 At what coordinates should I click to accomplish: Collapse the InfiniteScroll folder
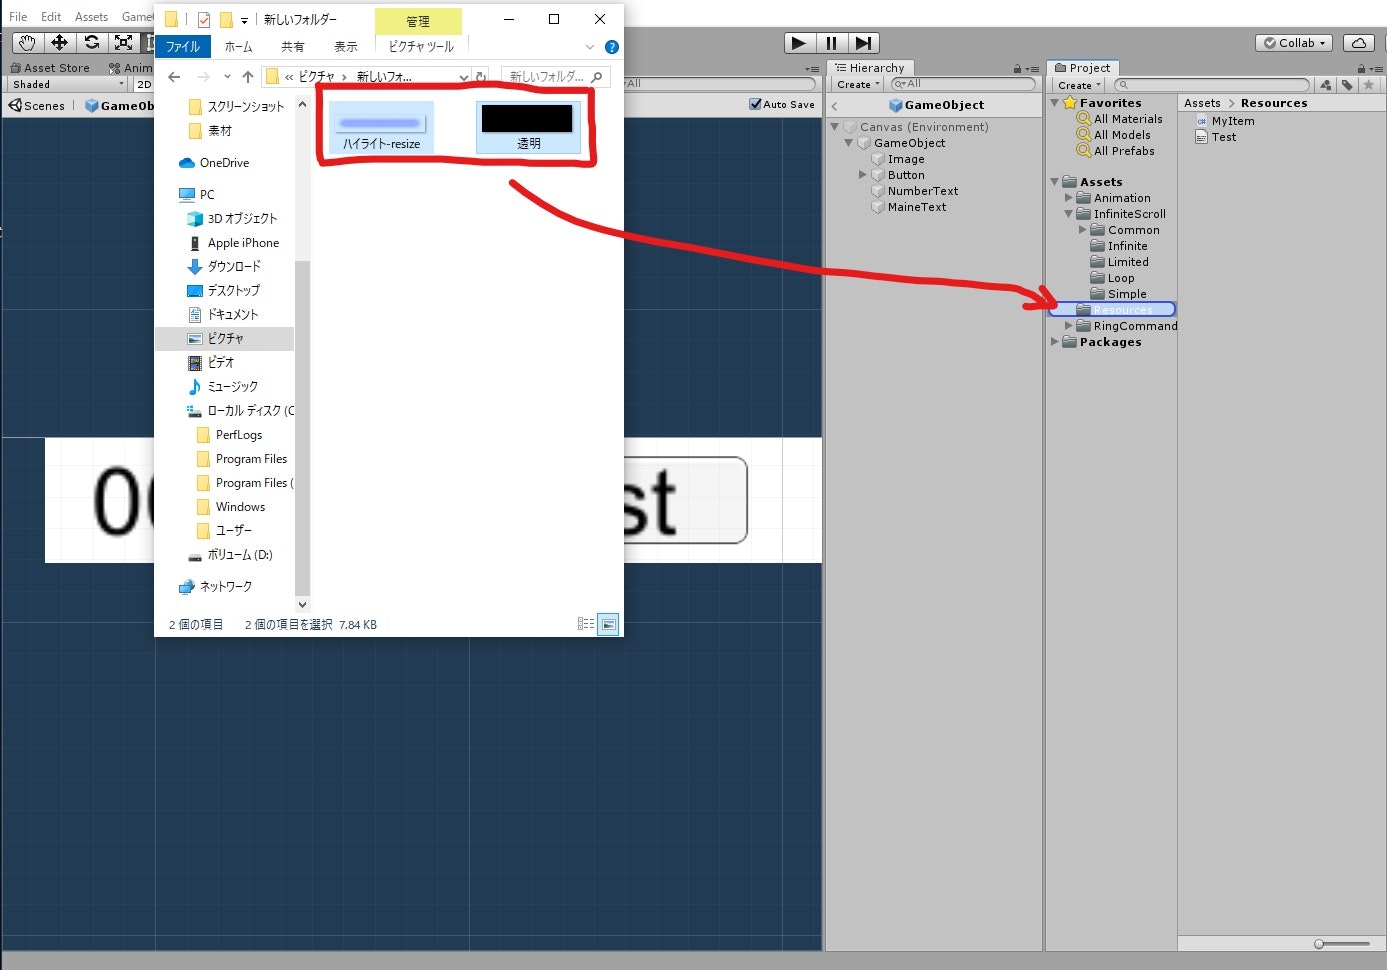tap(1068, 214)
